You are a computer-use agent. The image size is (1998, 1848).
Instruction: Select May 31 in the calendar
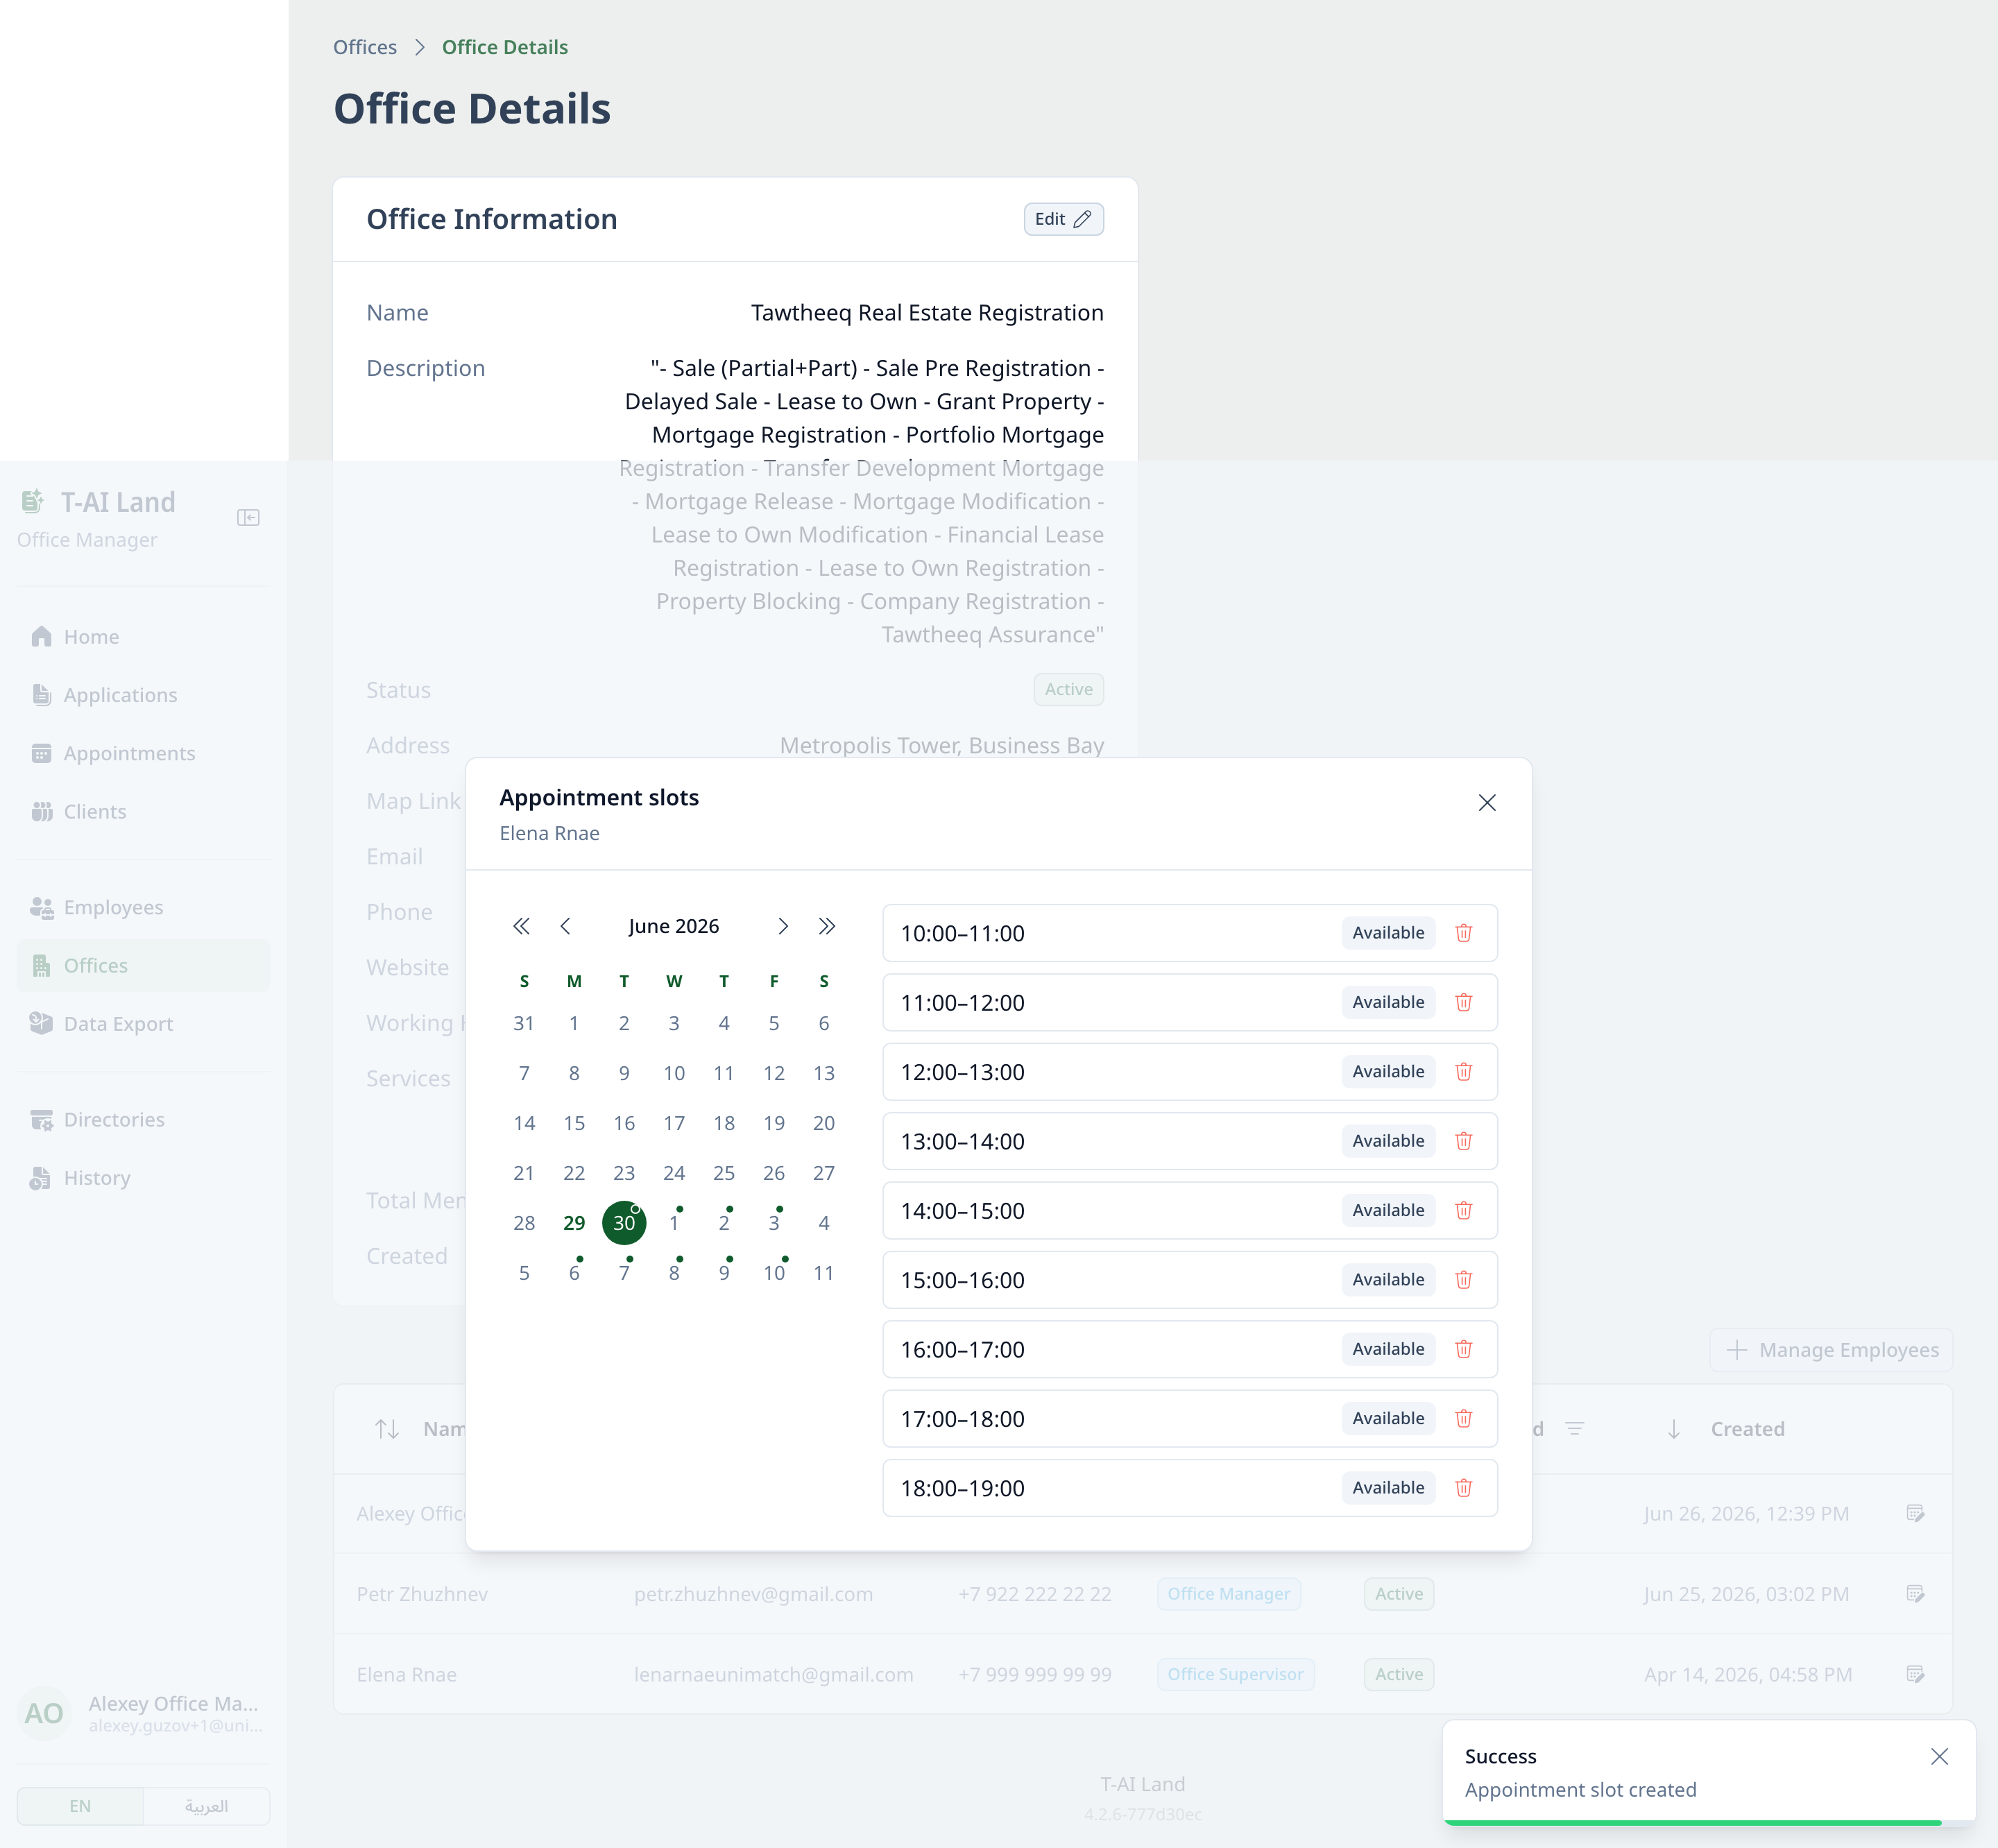(524, 1023)
